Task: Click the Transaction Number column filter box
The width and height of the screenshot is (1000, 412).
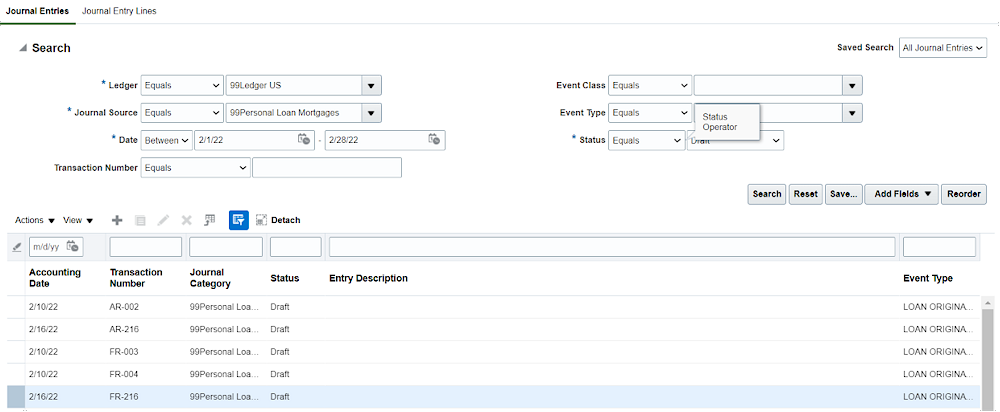Action: [x=145, y=247]
